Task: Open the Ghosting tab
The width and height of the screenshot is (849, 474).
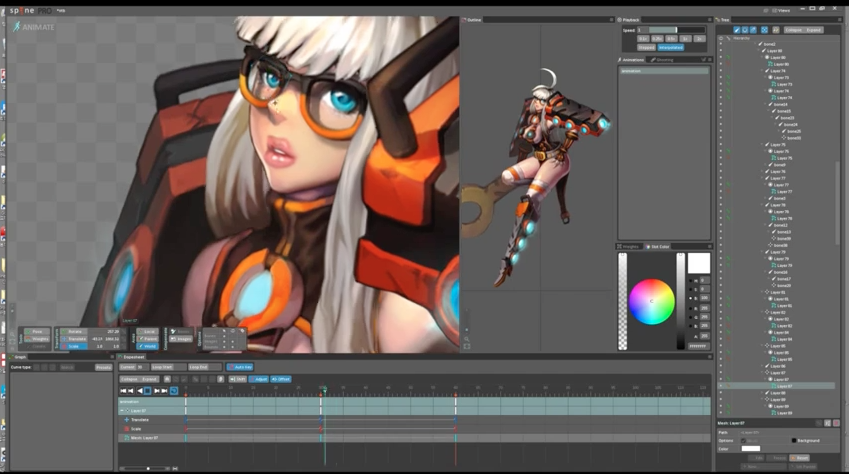Action: pyautogui.click(x=663, y=60)
